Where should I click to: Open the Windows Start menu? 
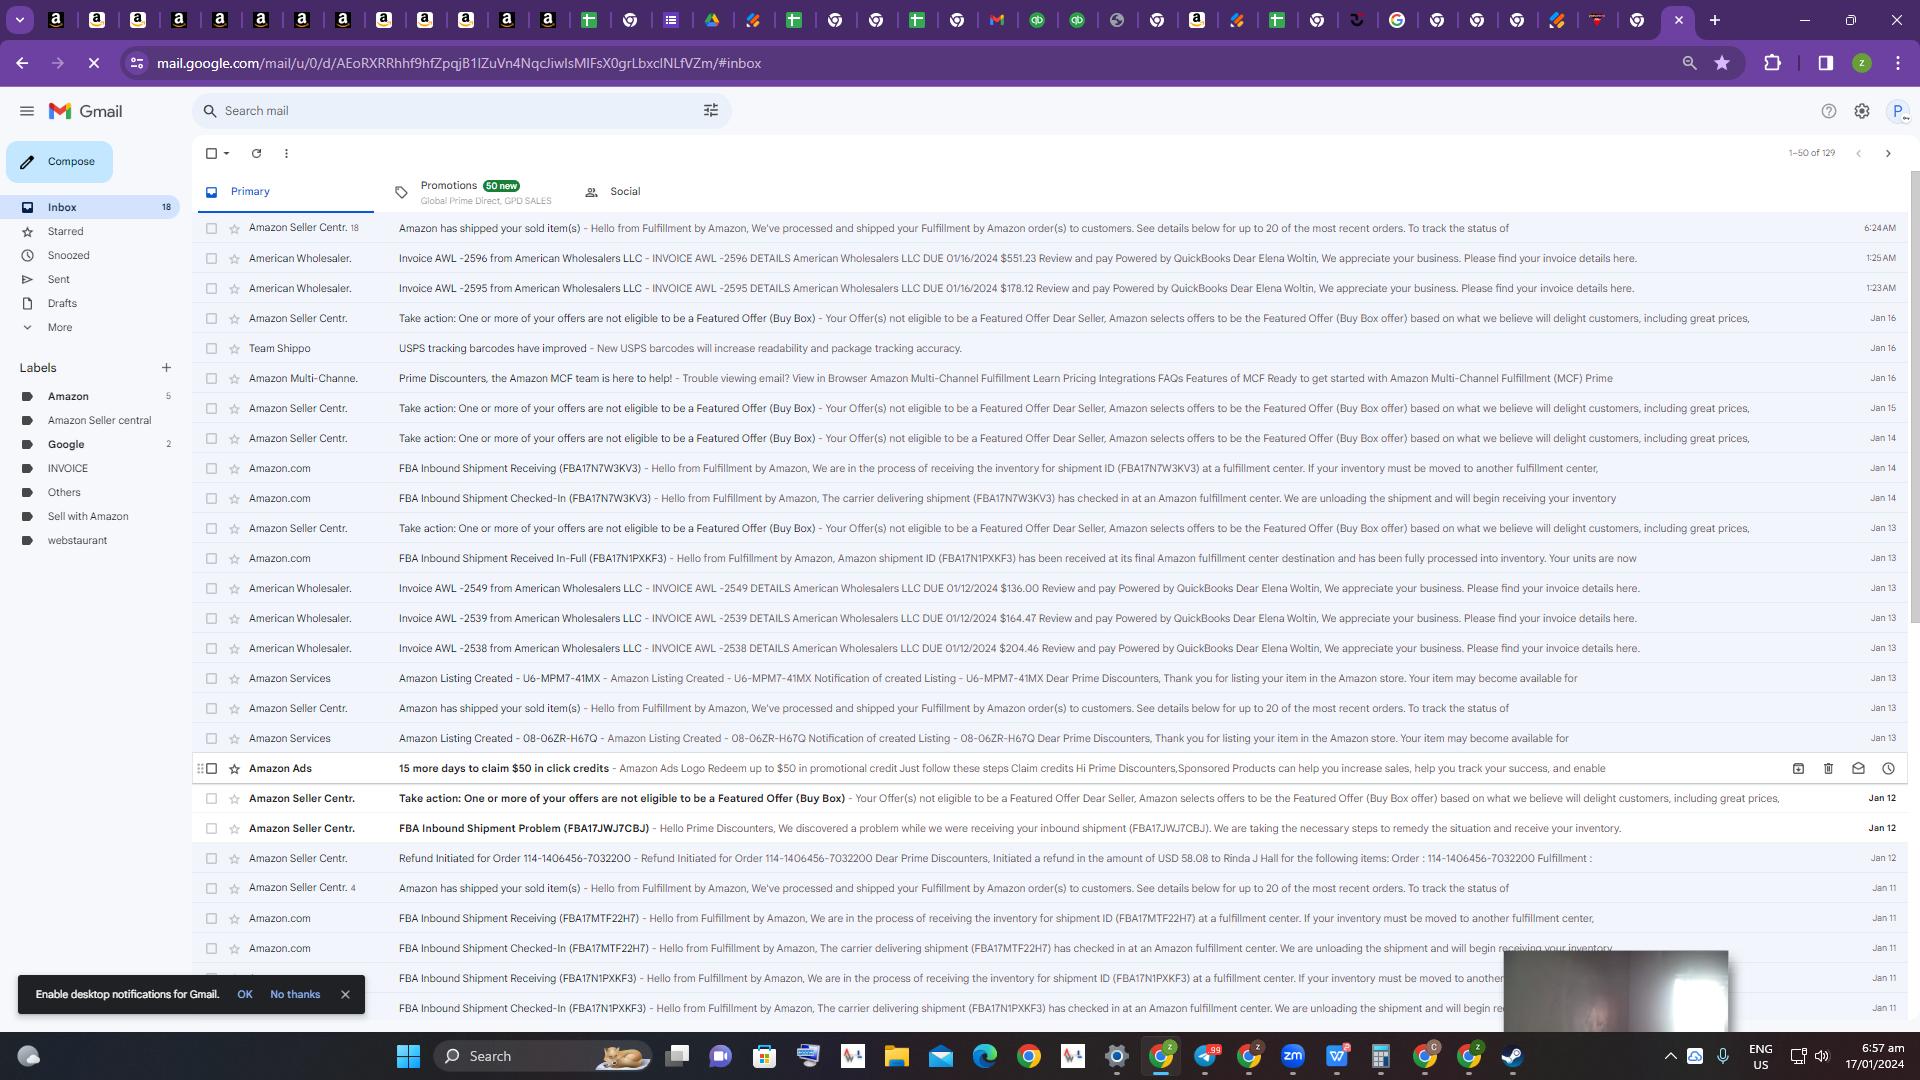tap(408, 1056)
